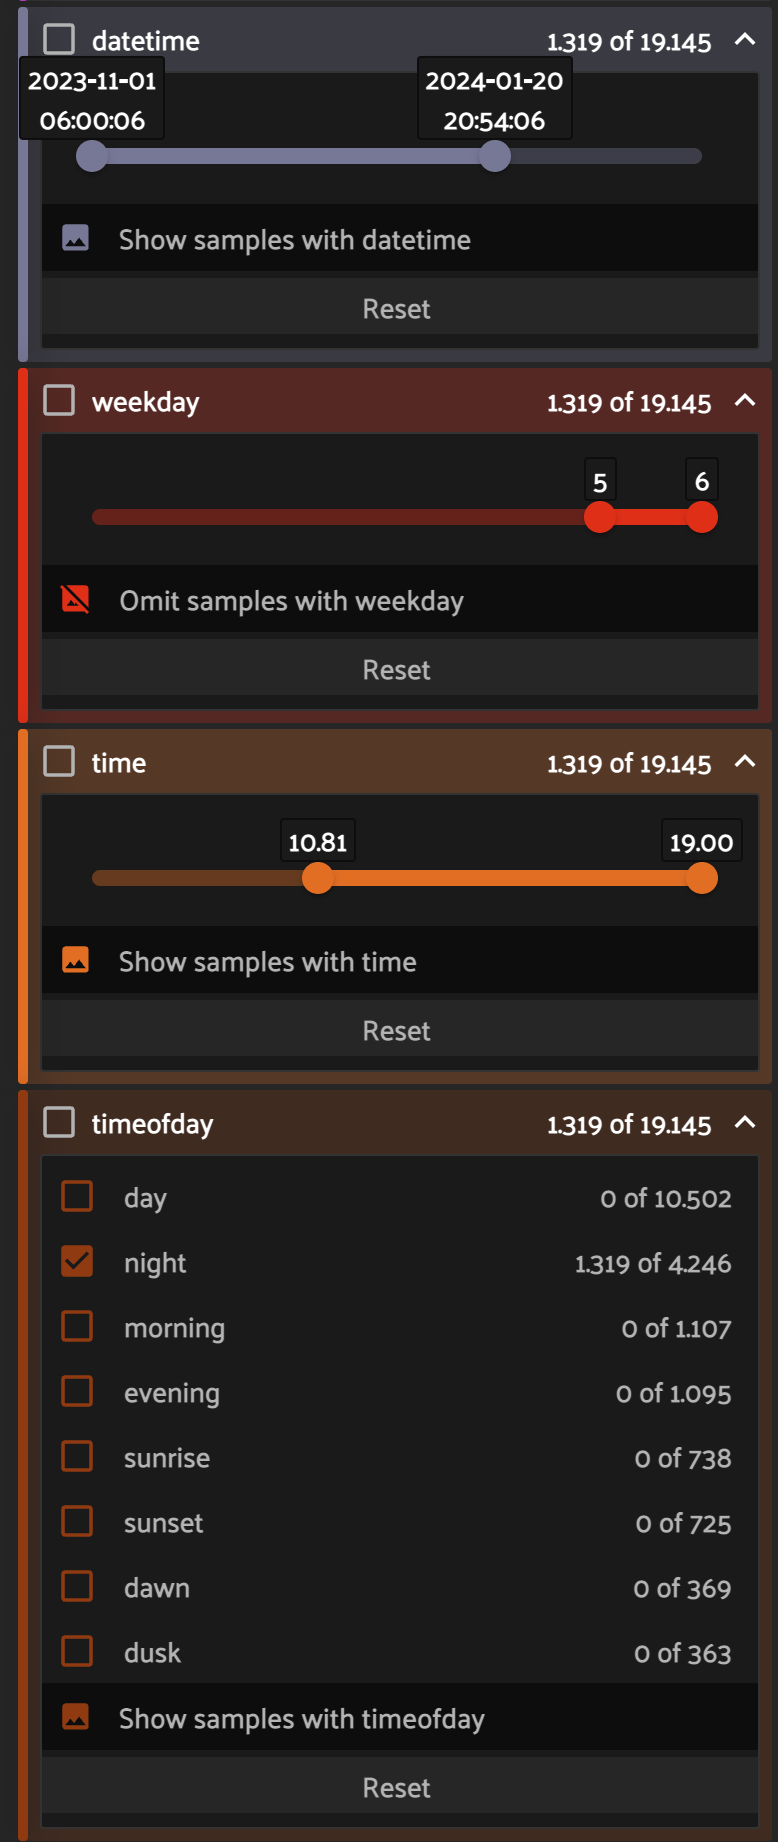Select the sunset checkbox

coord(77,1522)
